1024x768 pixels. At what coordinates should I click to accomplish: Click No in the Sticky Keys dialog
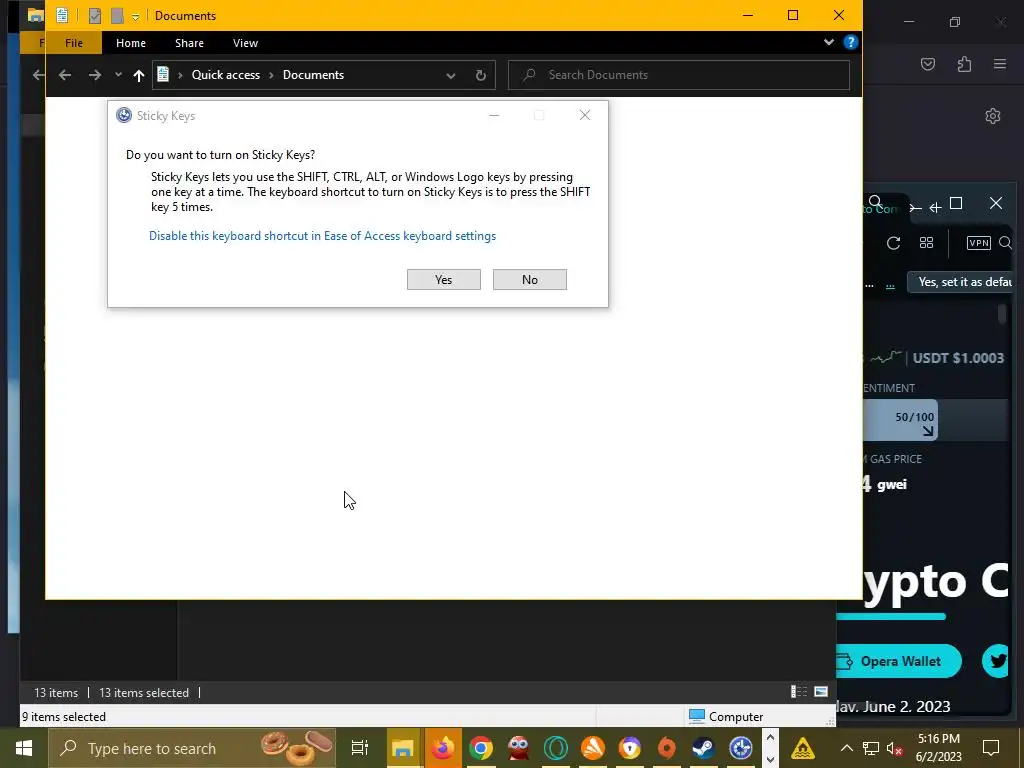pos(530,280)
